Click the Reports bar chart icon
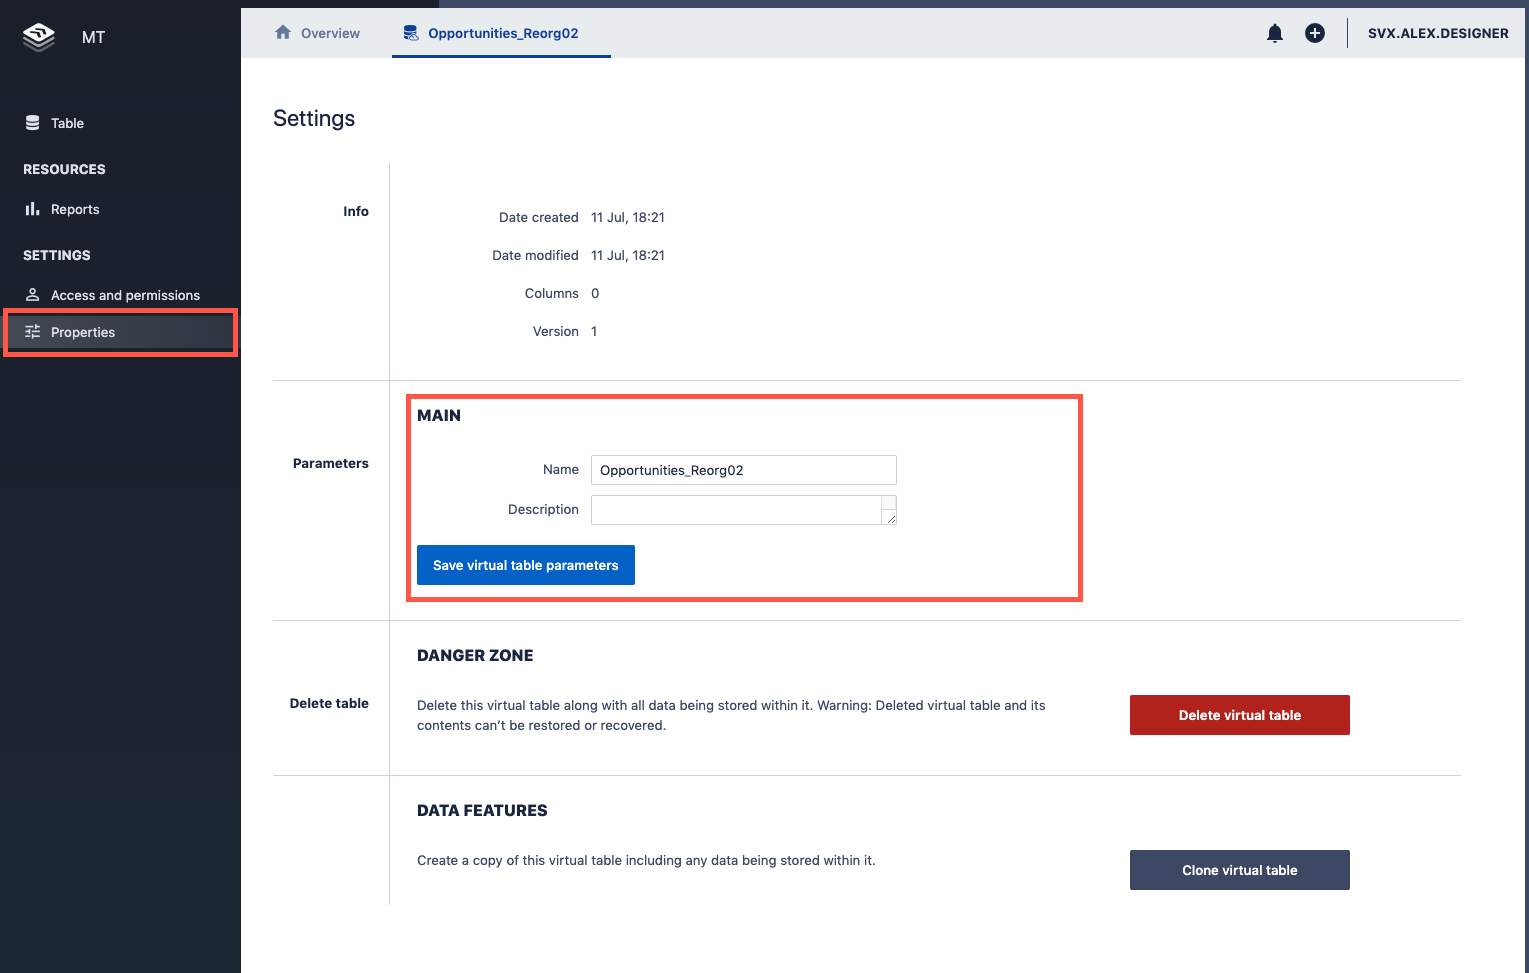 33,209
